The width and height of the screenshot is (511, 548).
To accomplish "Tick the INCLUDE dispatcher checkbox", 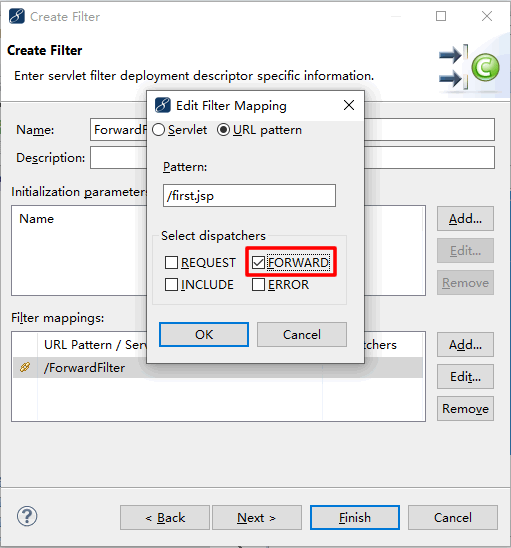I will click(x=171, y=284).
